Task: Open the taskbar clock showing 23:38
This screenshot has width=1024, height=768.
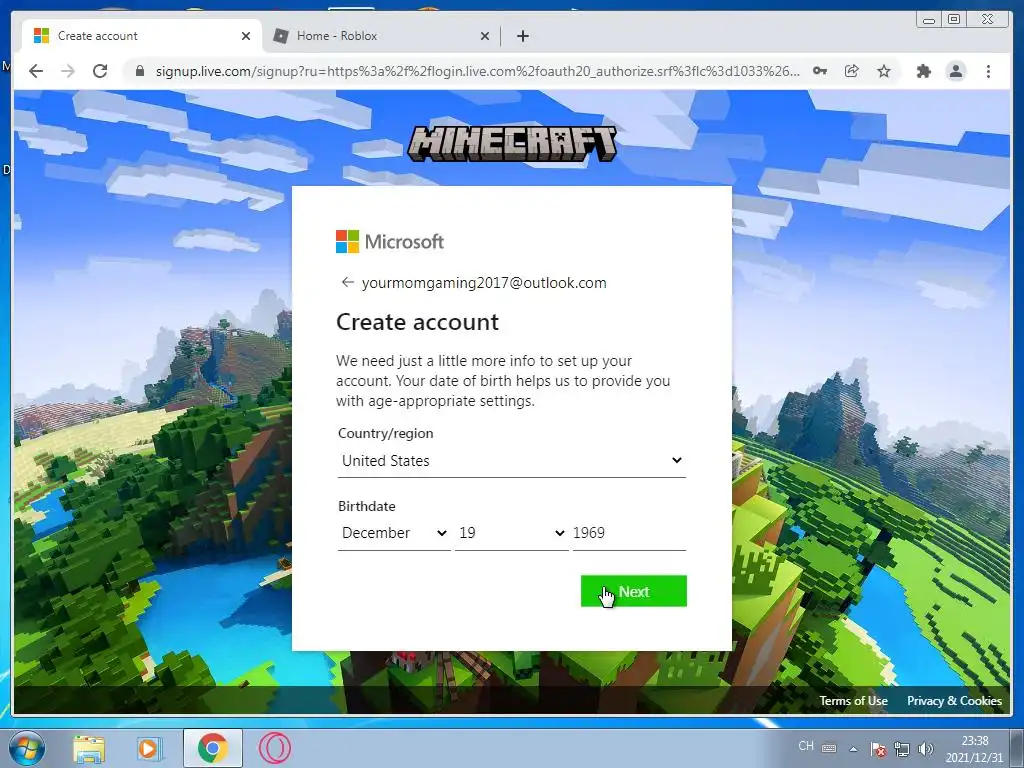Action: coord(974,748)
